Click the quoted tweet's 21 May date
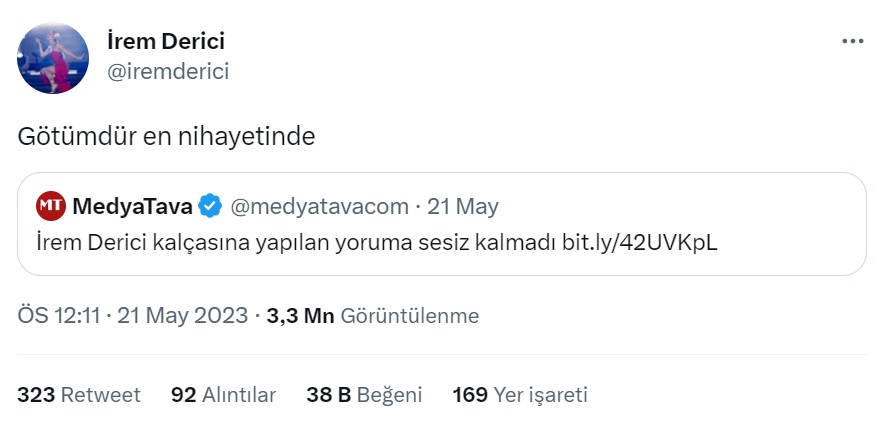 pos(462,207)
